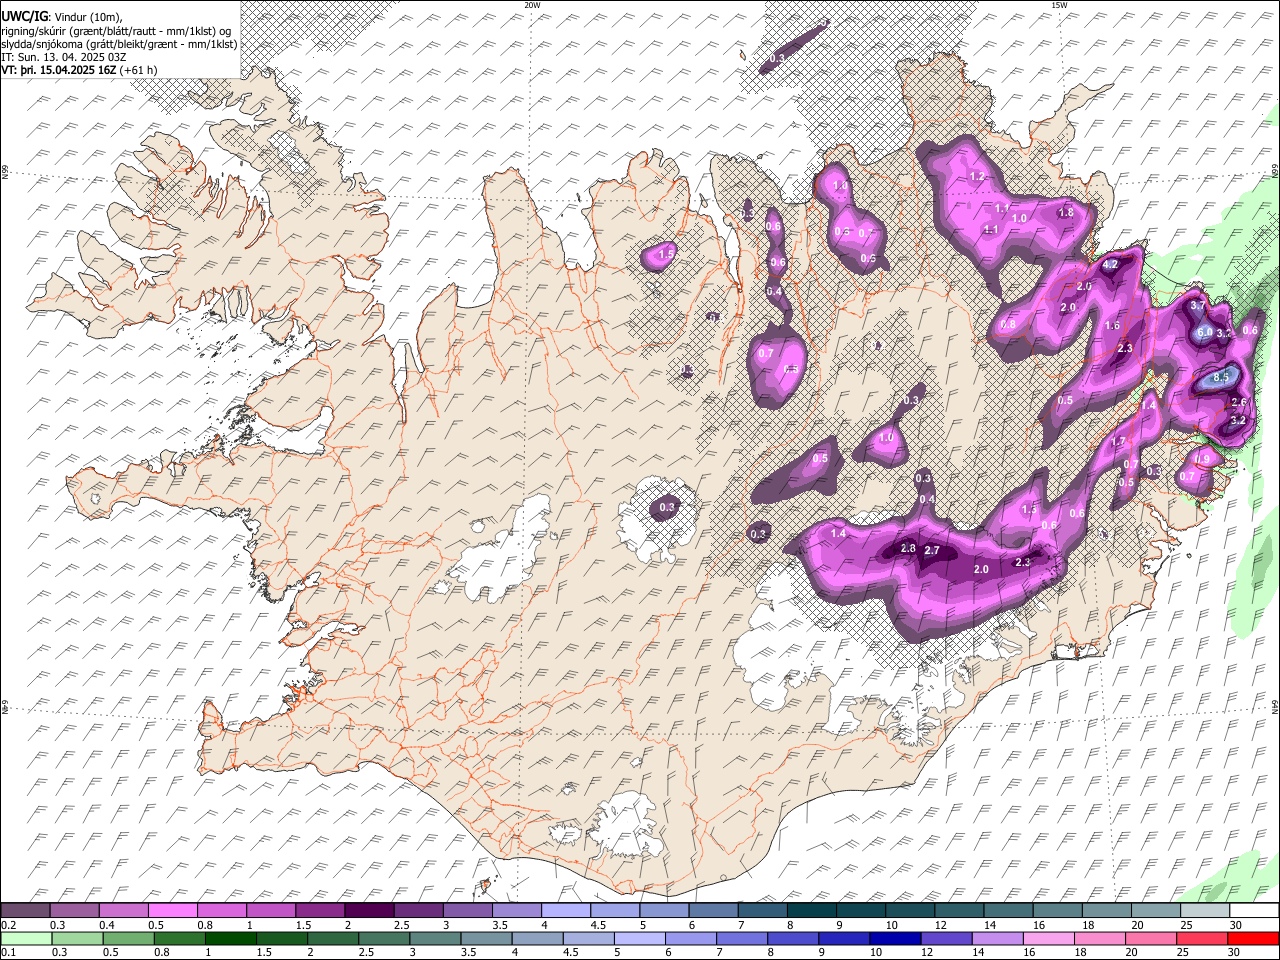Click the 4.2 precipitation value on map
The image size is (1280, 960).
(1110, 265)
